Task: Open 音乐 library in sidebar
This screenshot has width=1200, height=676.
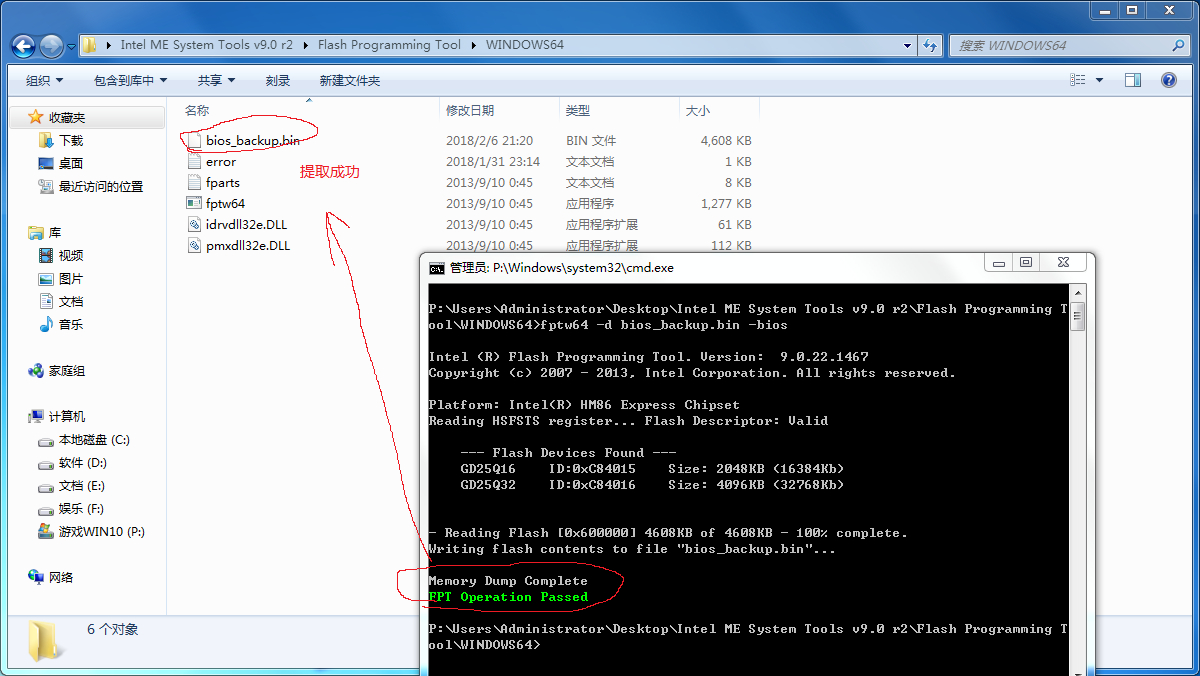Action: coord(71,325)
